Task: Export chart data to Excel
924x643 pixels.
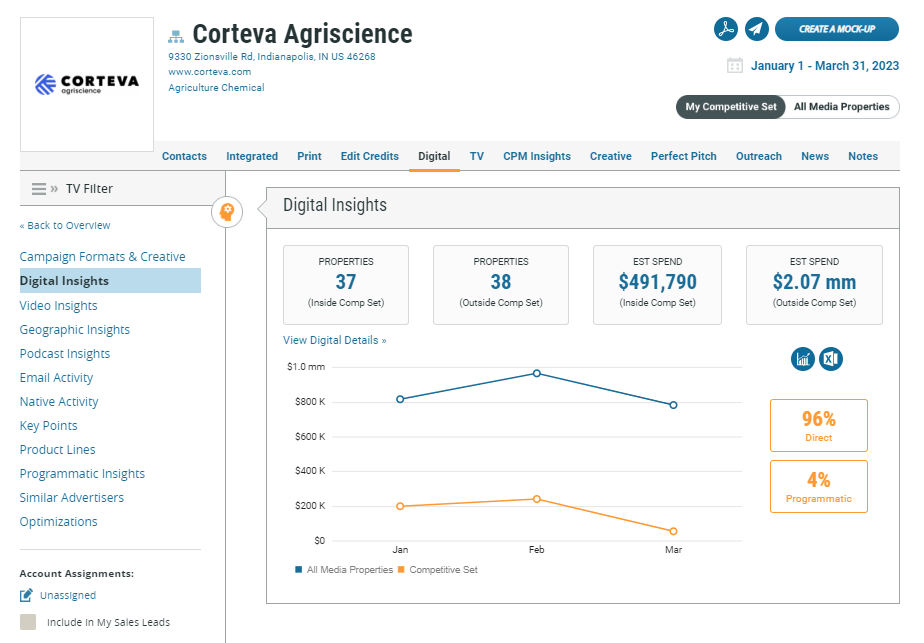Action: [831, 359]
